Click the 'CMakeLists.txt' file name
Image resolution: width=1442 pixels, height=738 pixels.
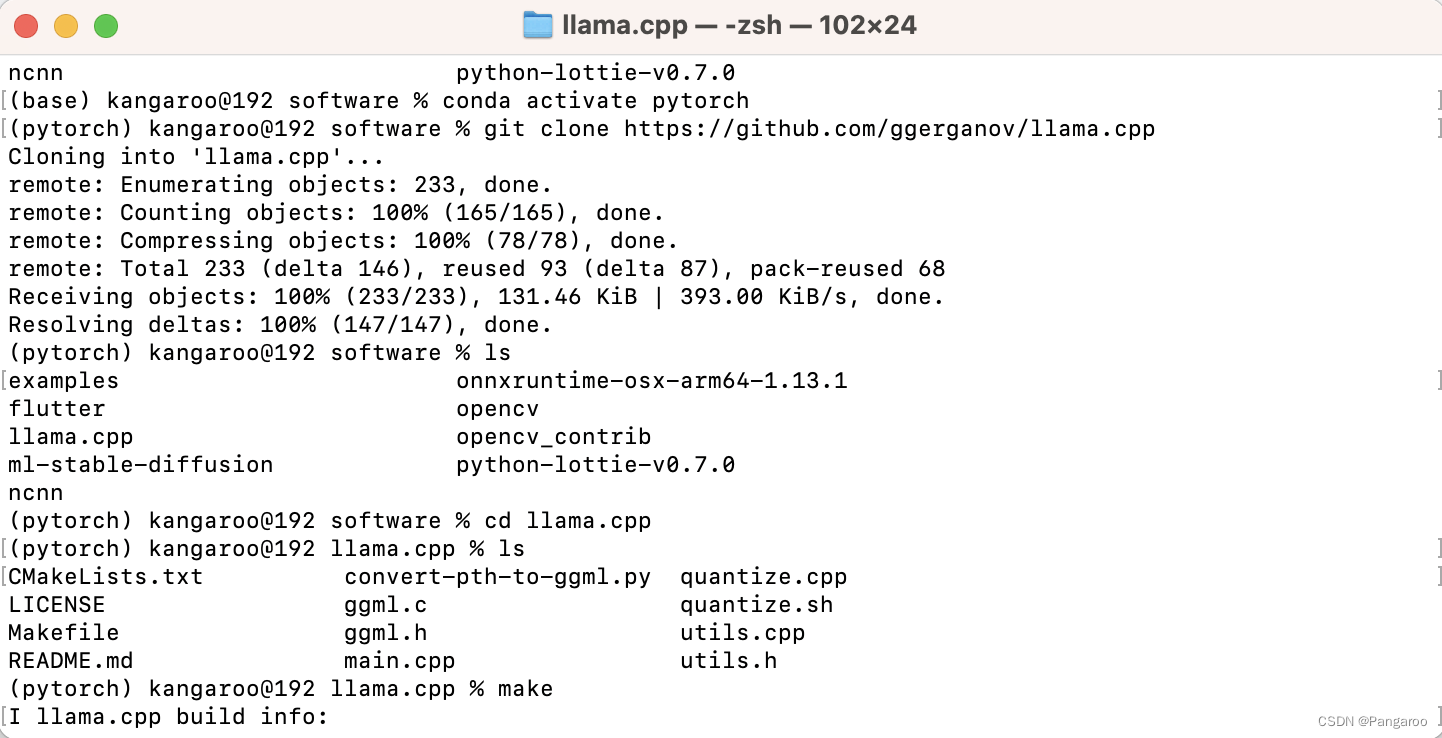pyautogui.click(x=106, y=577)
